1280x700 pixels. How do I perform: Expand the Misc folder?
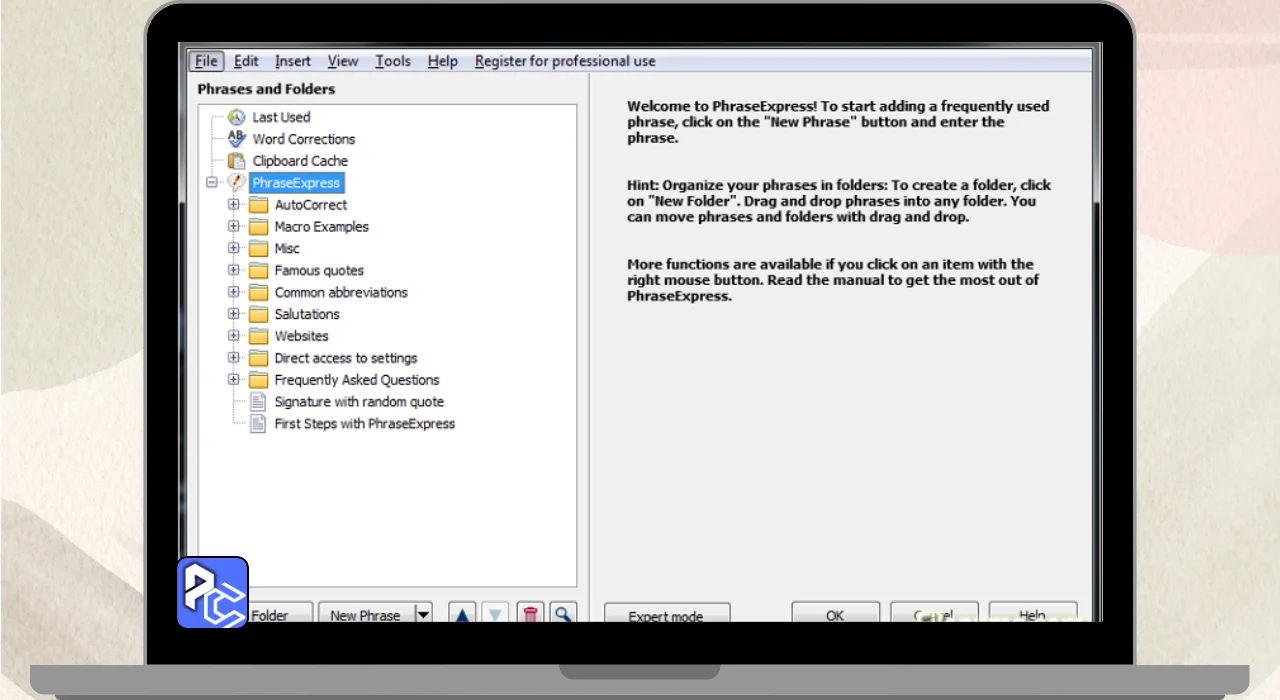click(234, 248)
